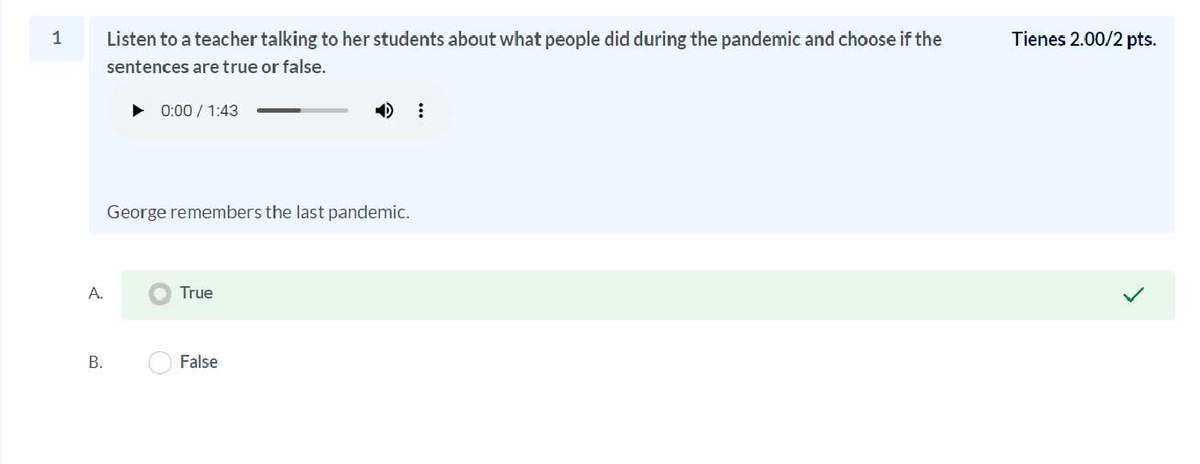Click the question number 1 badge

[x=57, y=40]
